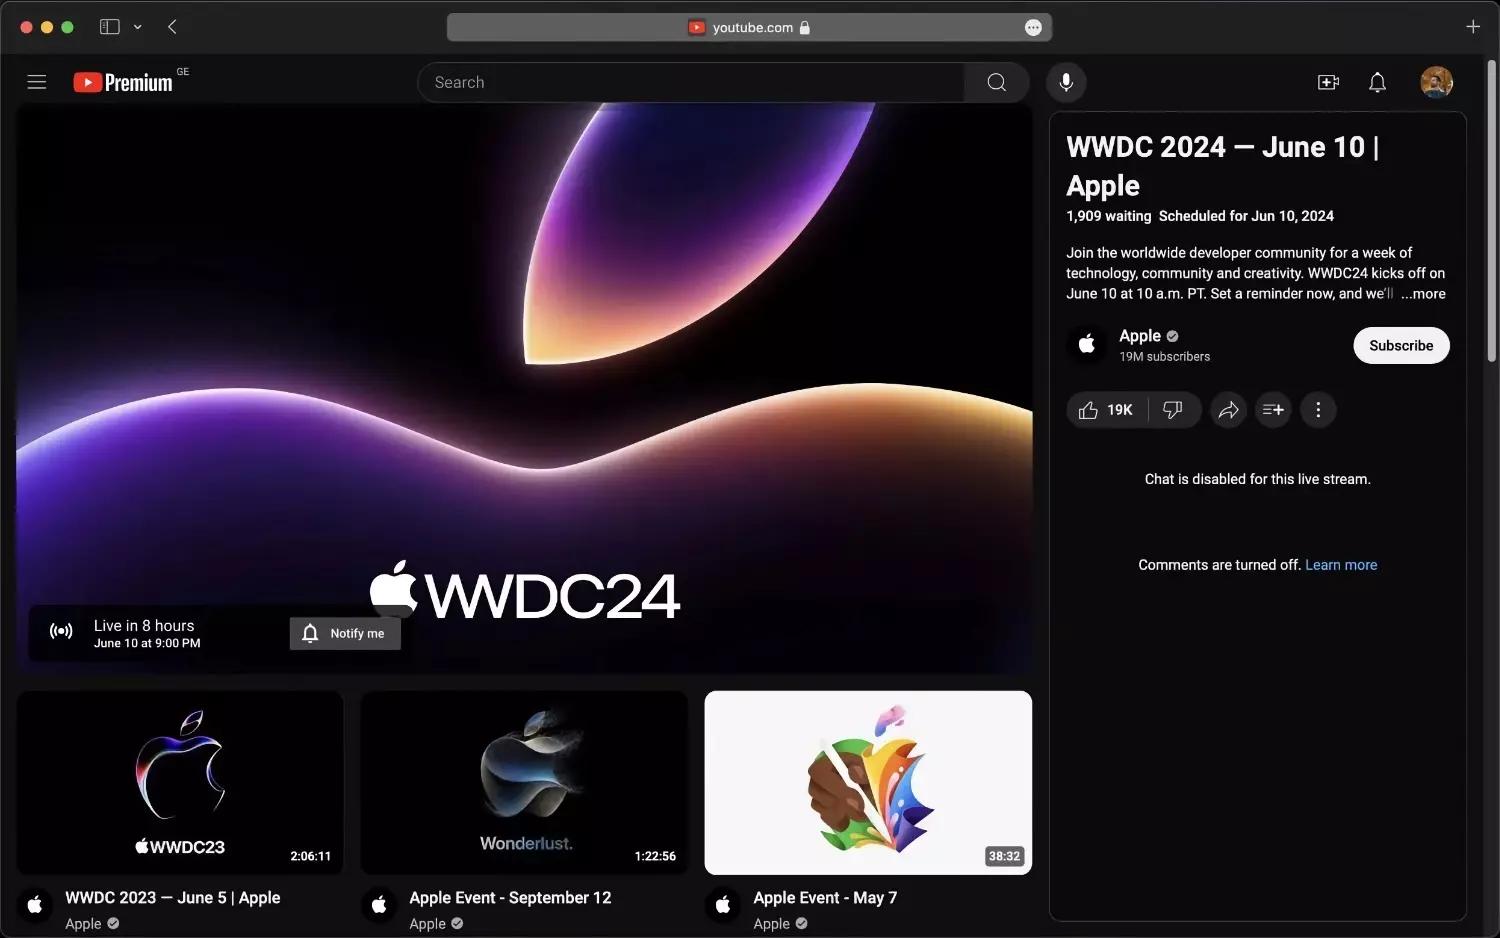Click the 38:32 duration badge

1004,856
